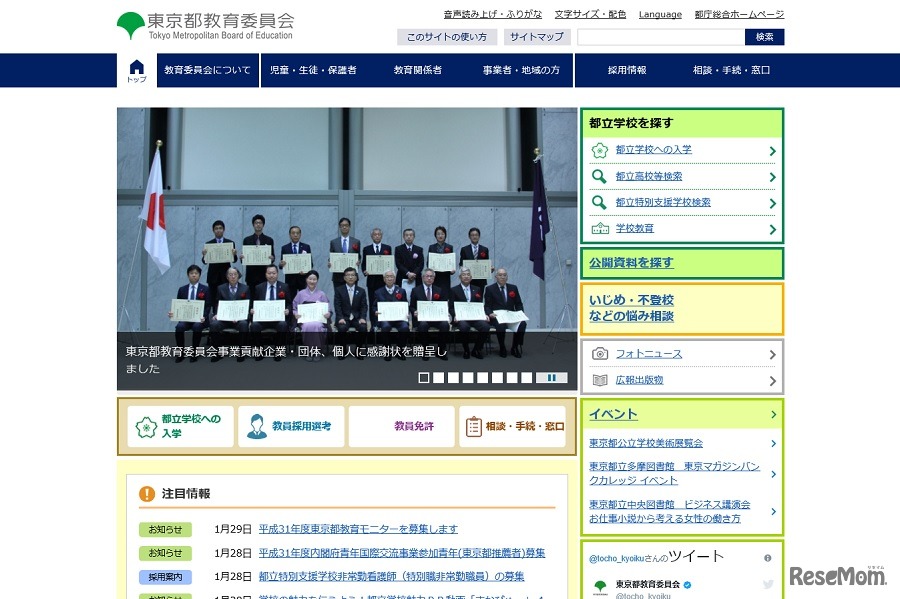Screen dimensions: 900x599
Task: Pause the slideshow with the pause control
Action: click(x=551, y=378)
